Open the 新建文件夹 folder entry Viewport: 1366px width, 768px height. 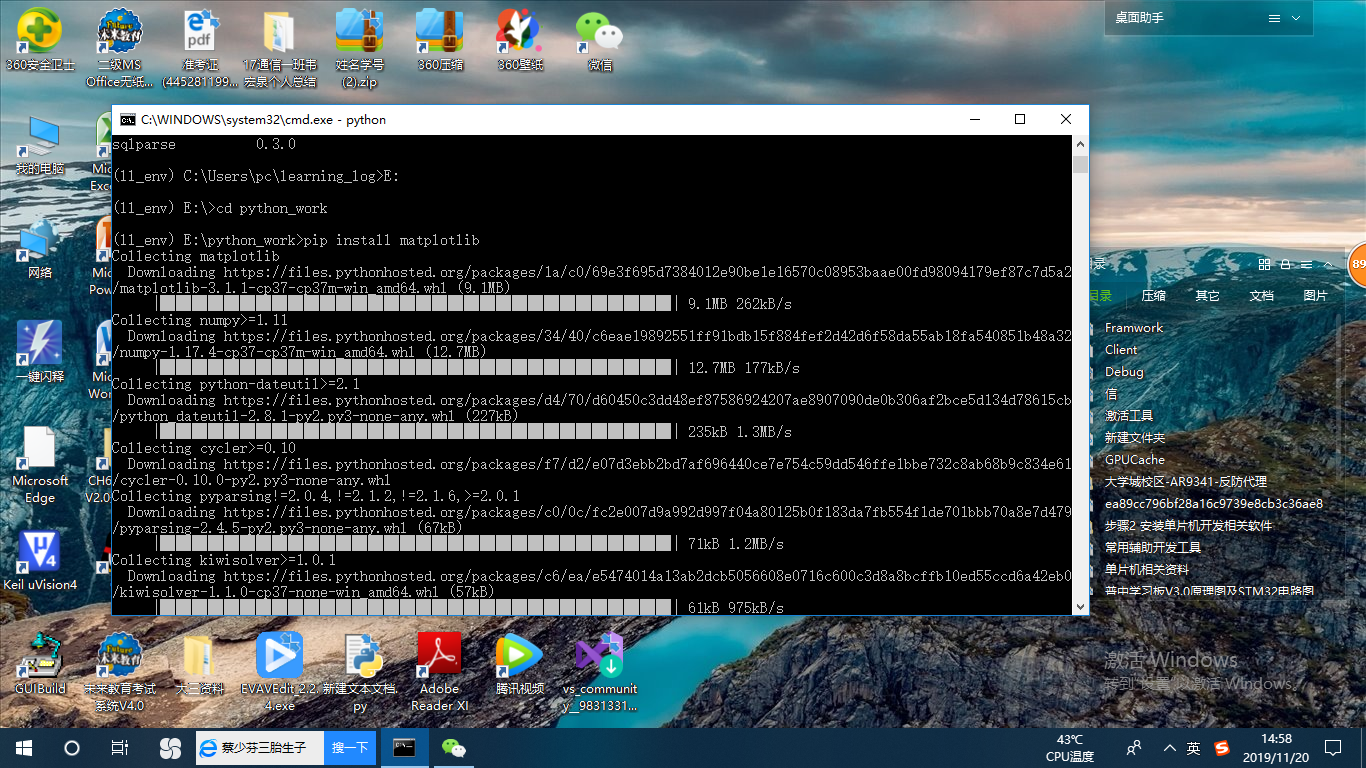[1135, 438]
